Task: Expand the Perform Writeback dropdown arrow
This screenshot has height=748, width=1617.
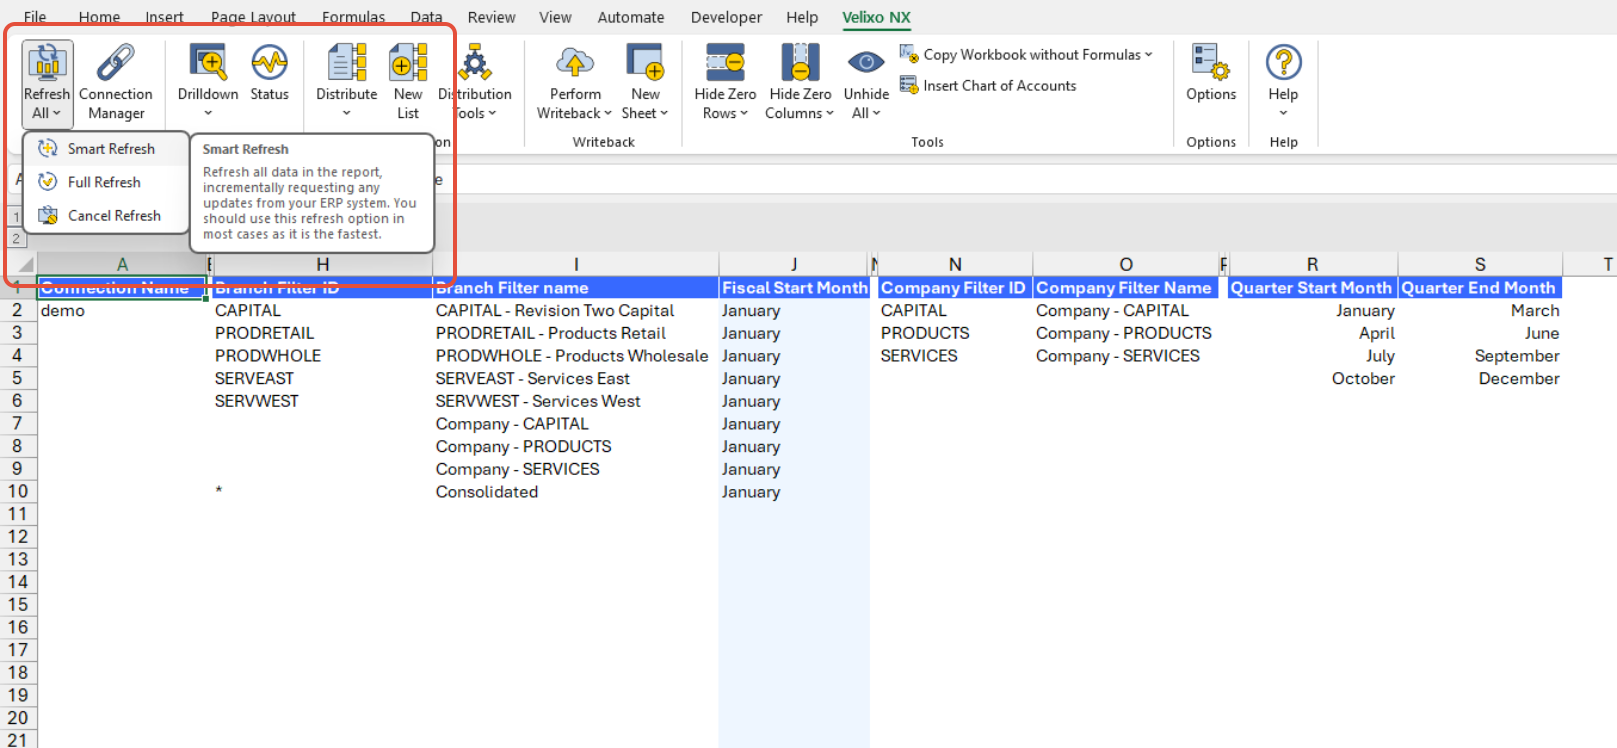Action: [x=608, y=113]
